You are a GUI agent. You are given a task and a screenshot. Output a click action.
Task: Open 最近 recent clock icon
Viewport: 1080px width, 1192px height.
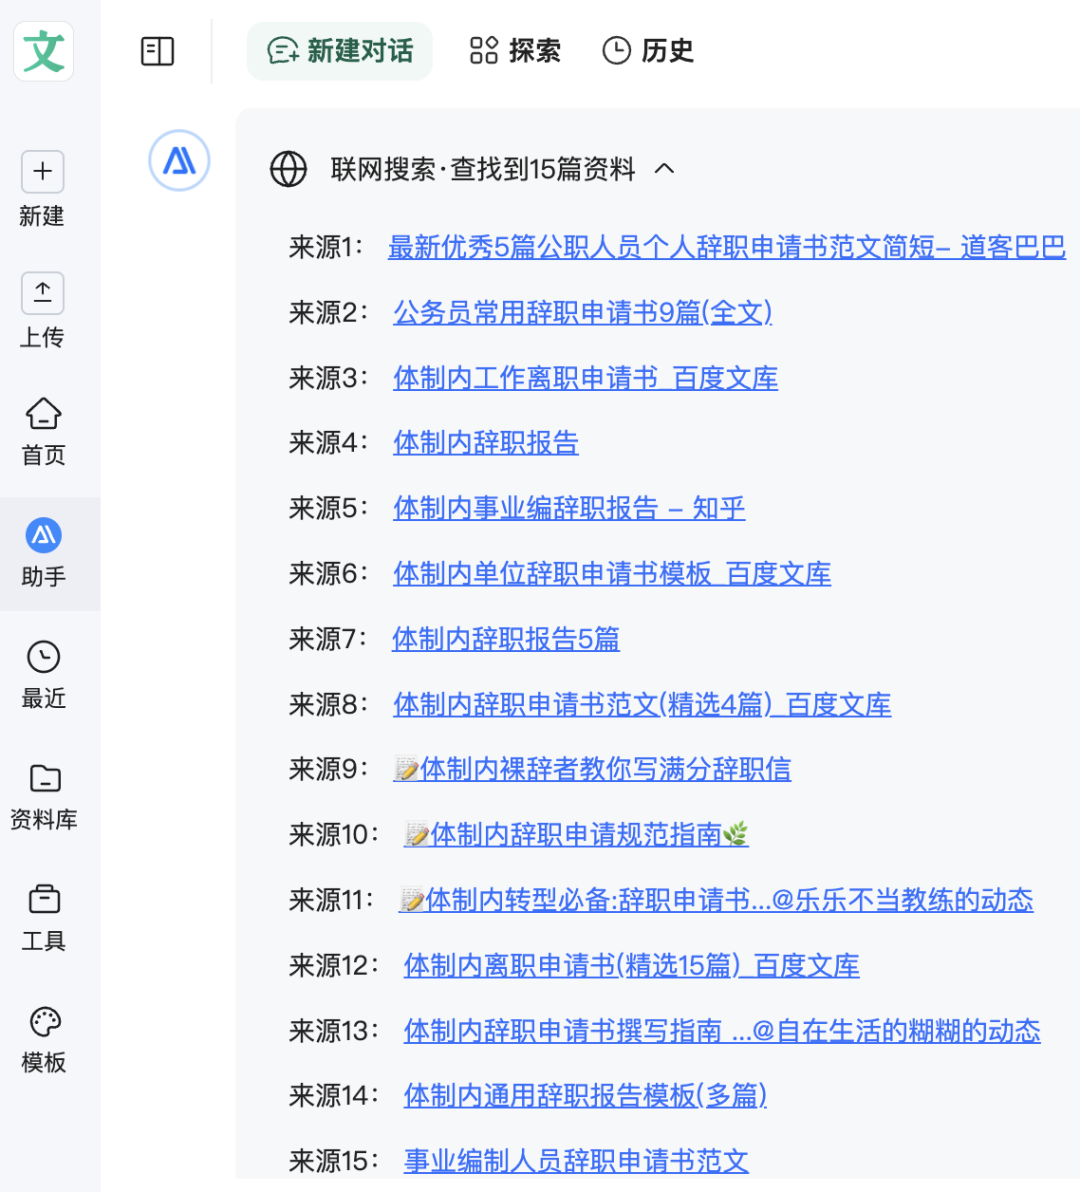pos(43,657)
